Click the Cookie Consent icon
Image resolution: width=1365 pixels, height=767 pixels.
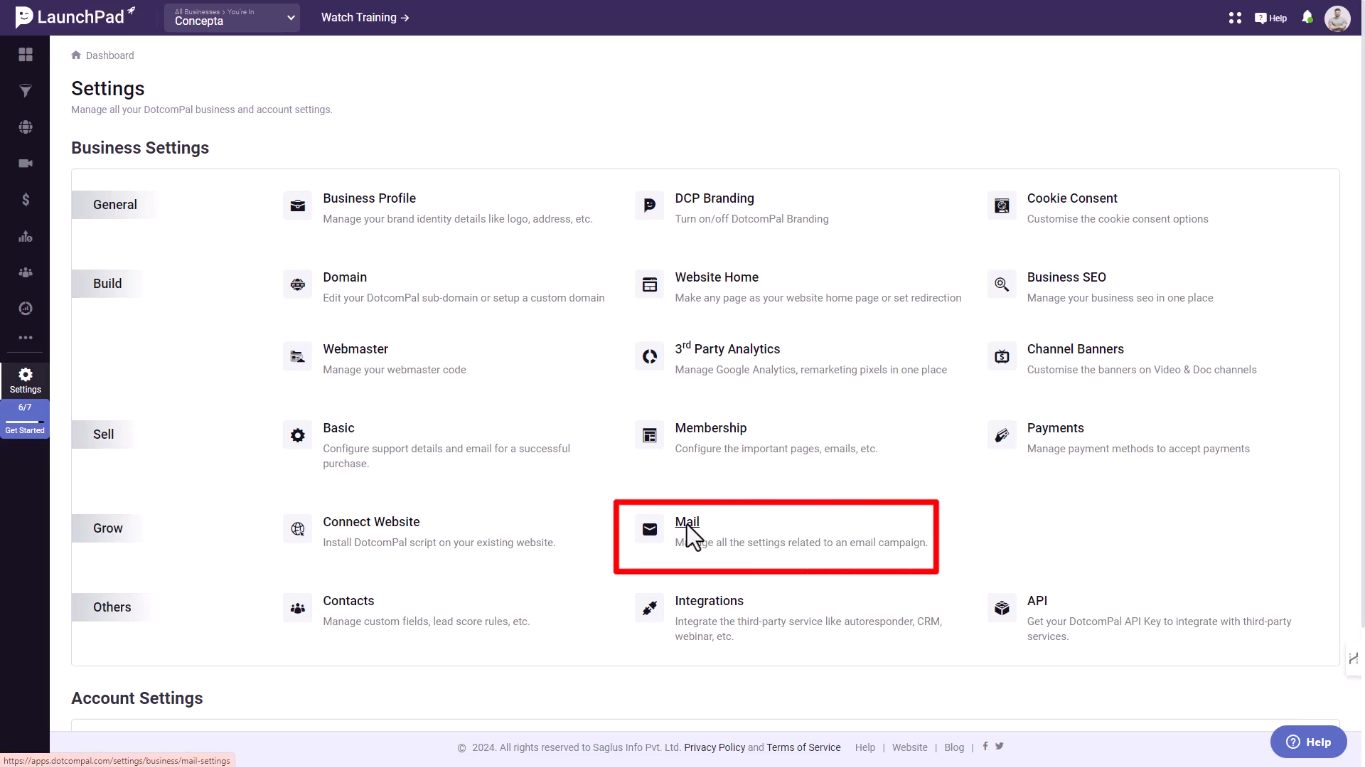[1001, 206]
